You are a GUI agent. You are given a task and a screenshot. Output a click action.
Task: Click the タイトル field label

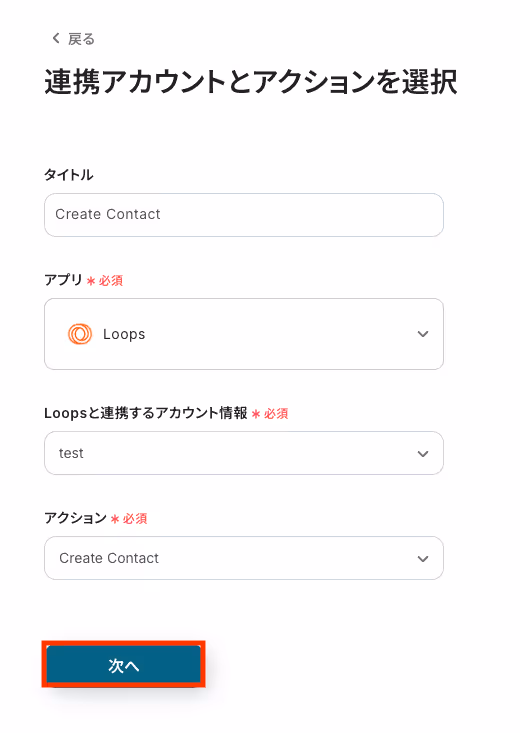click(x=69, y=175)
